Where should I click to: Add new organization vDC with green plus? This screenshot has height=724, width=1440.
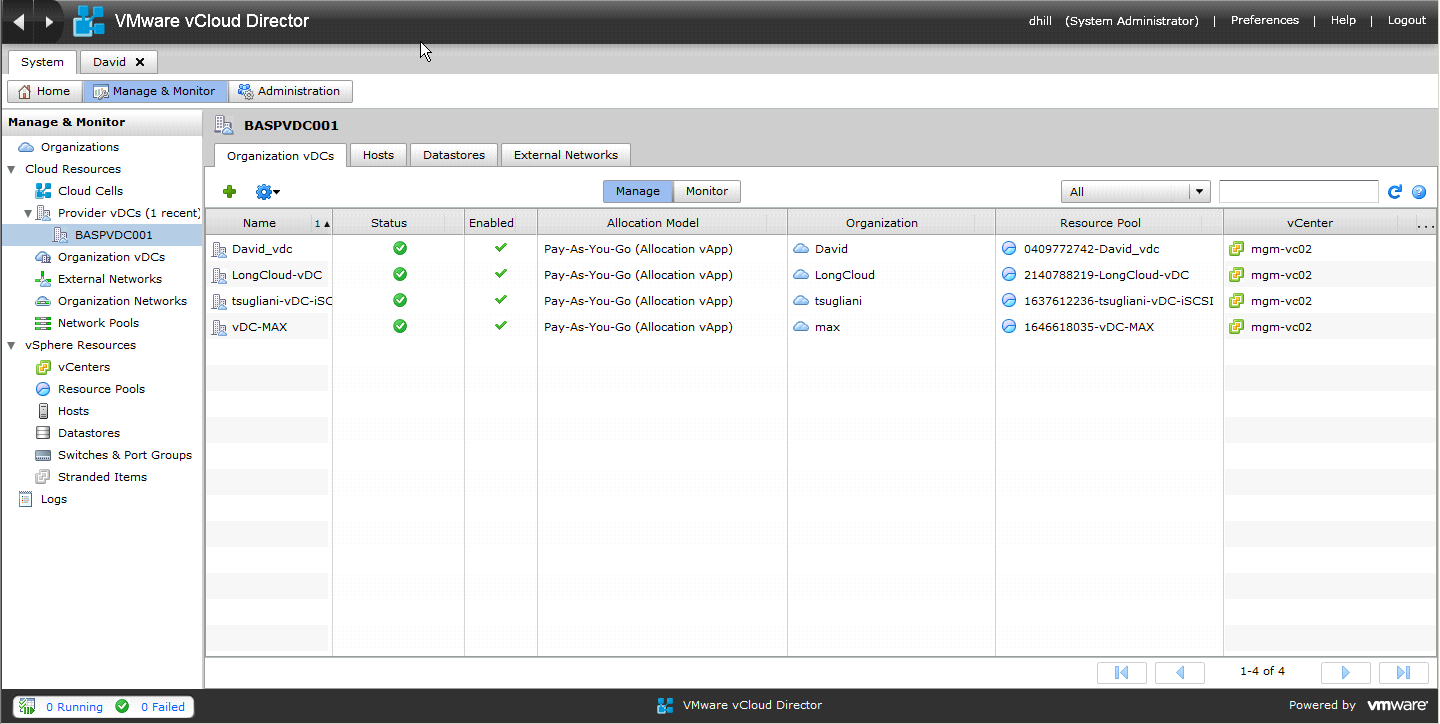[229, 192]
